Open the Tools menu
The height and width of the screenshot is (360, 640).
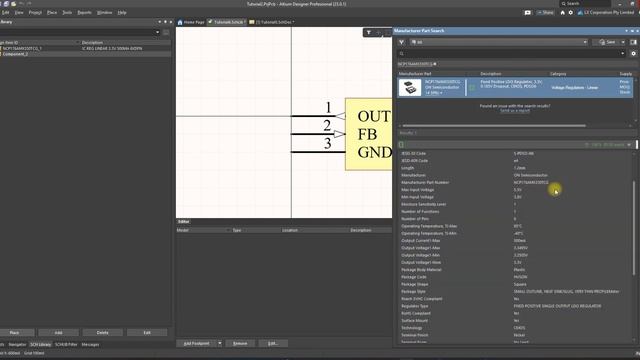click(x=67, y=13)
